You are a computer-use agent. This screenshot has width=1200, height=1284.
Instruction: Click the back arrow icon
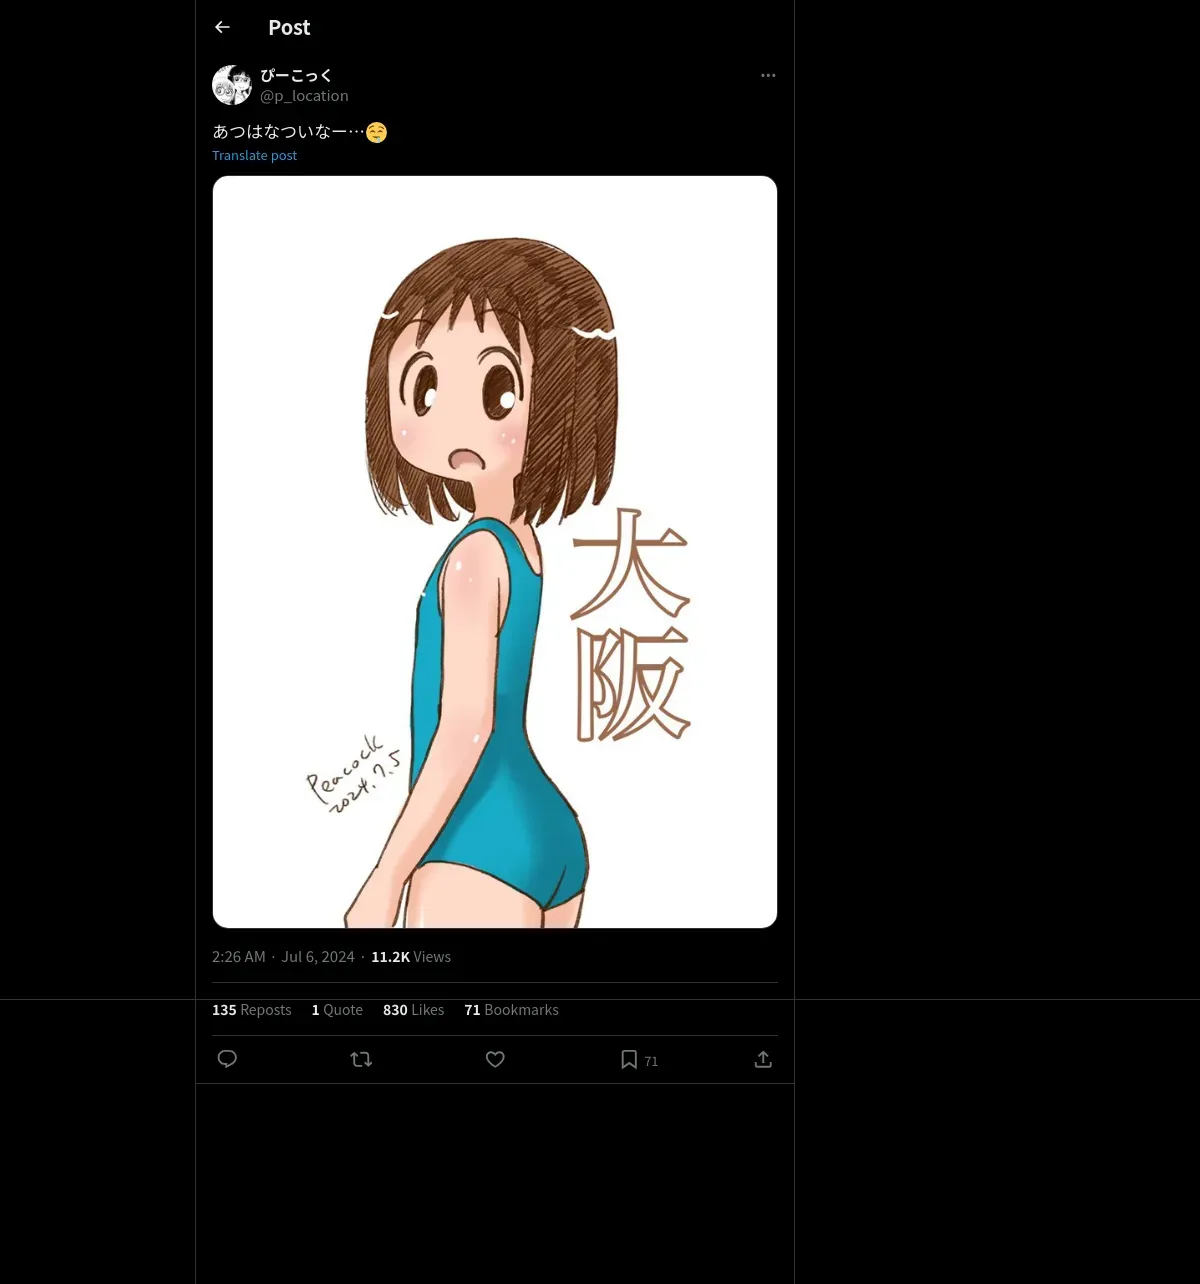tap(222, 28)
